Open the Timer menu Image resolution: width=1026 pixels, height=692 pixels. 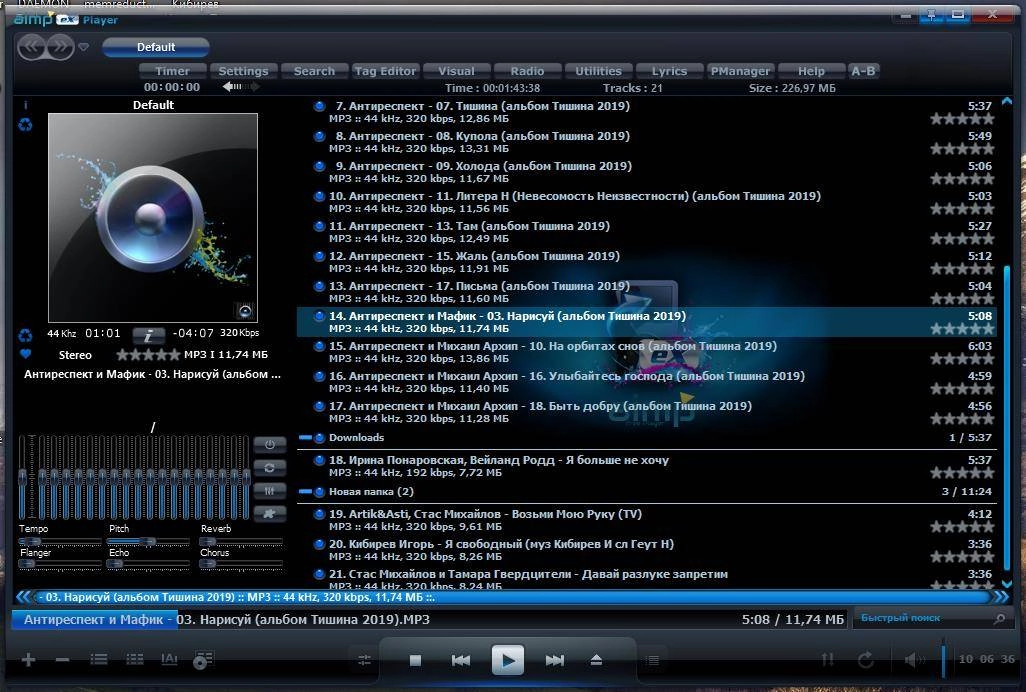click(x=173, y=71)
